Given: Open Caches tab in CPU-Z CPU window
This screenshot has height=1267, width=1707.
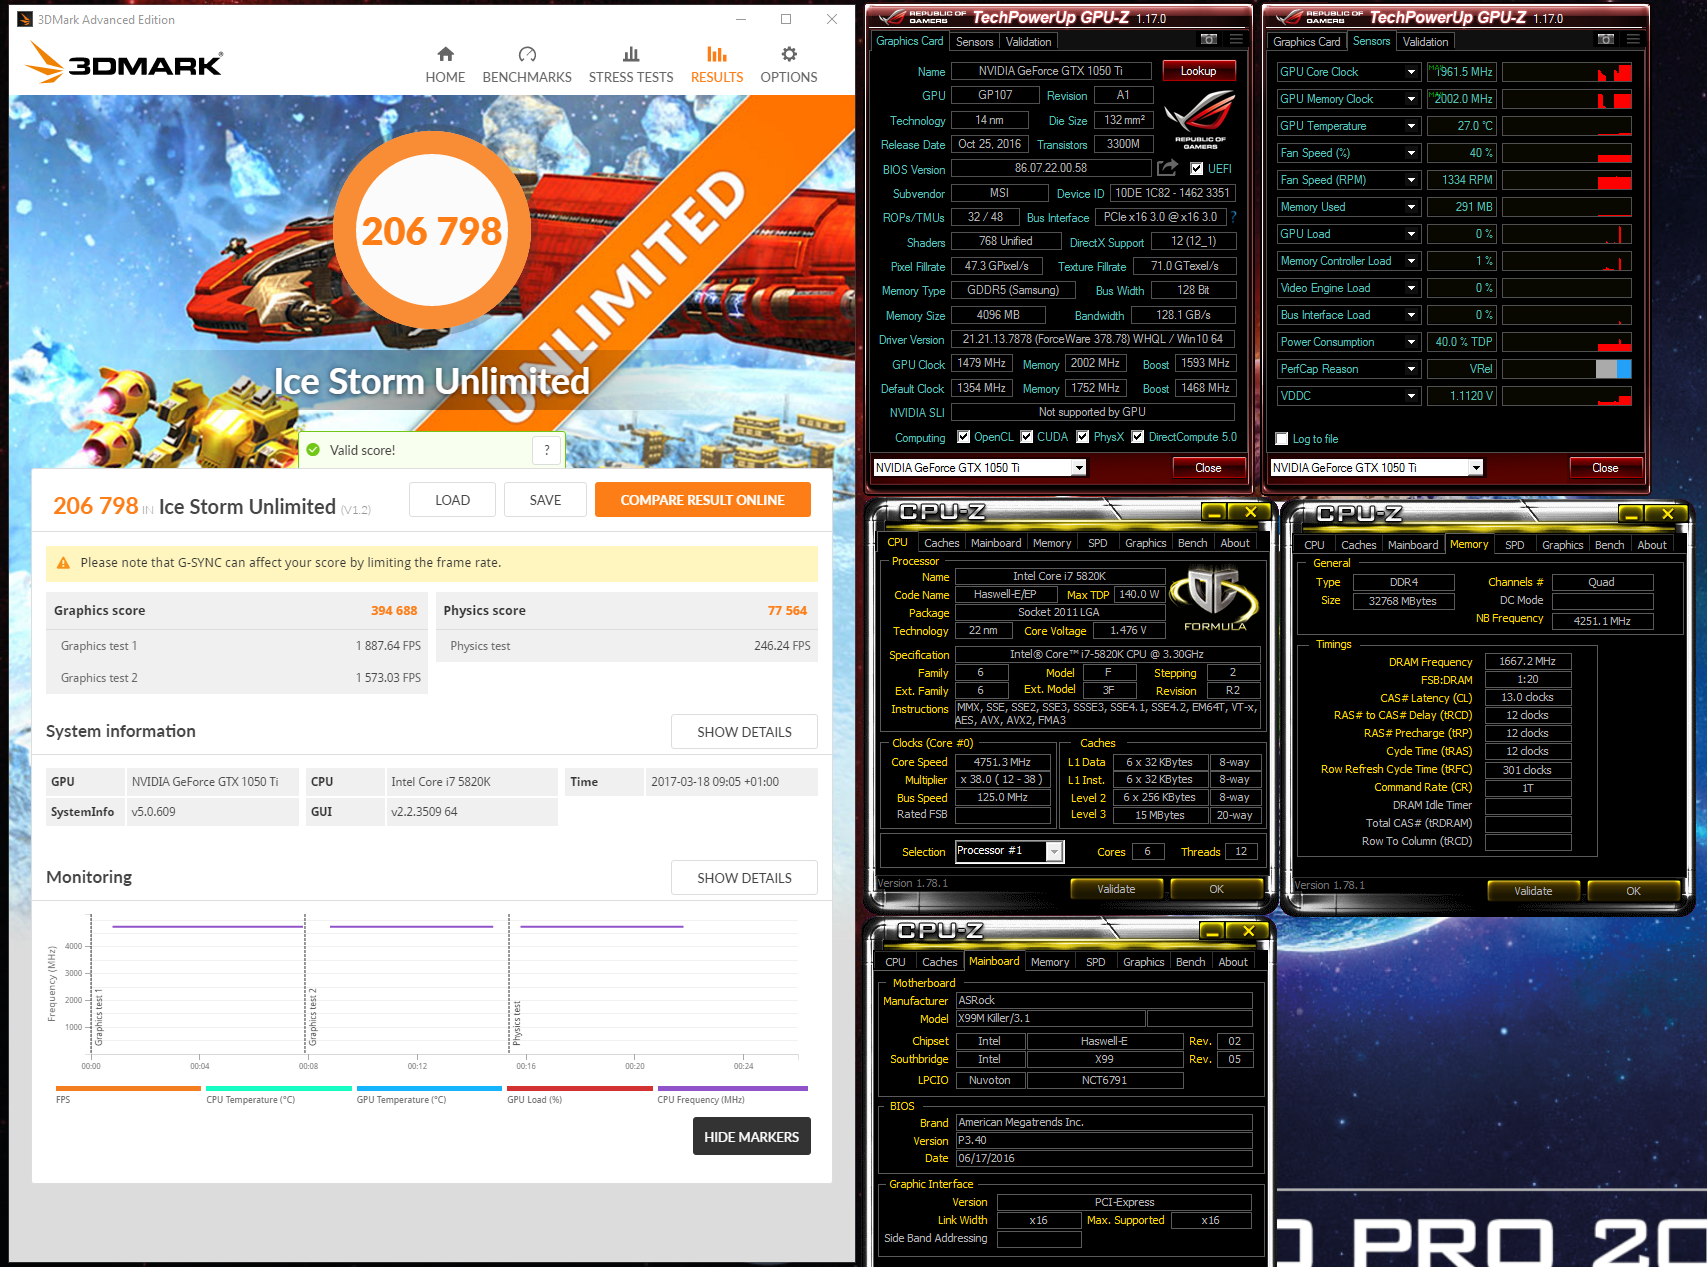Looking at the screenshot, I should pos(941,543).
